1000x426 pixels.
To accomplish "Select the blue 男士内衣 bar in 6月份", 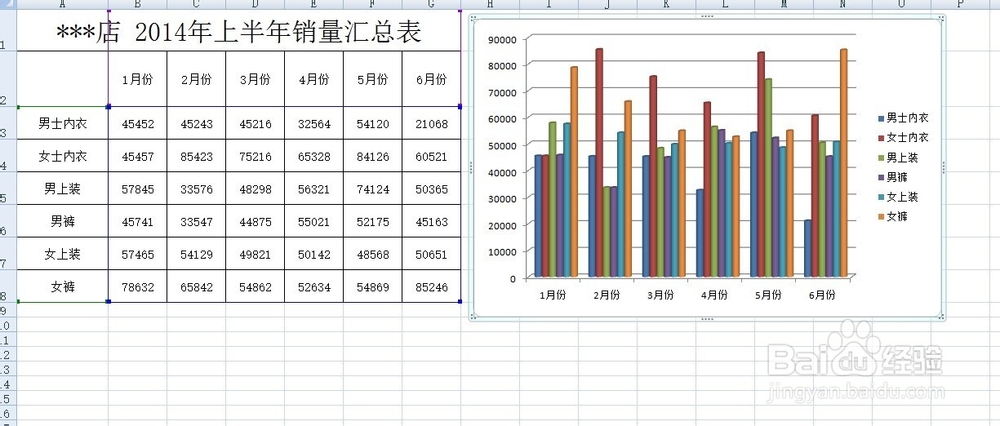I will point(808,249).
